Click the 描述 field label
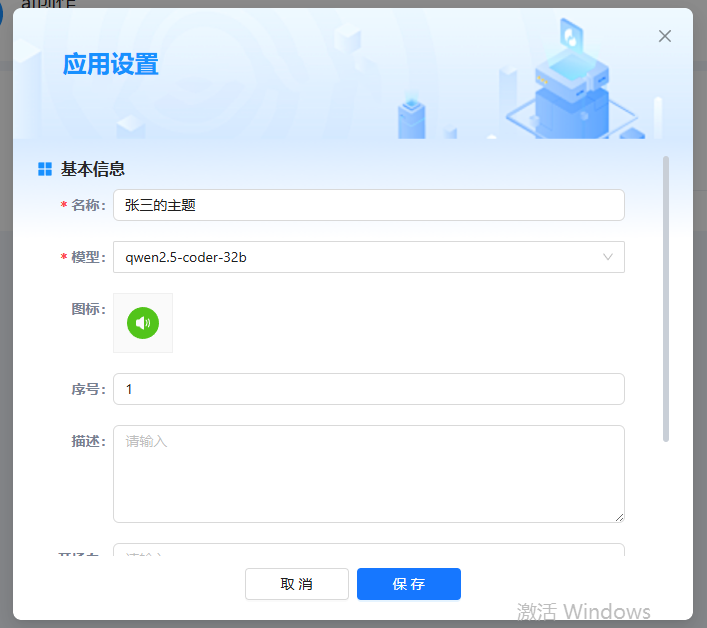This screenshot has height=628, width=707. [88, 441]
